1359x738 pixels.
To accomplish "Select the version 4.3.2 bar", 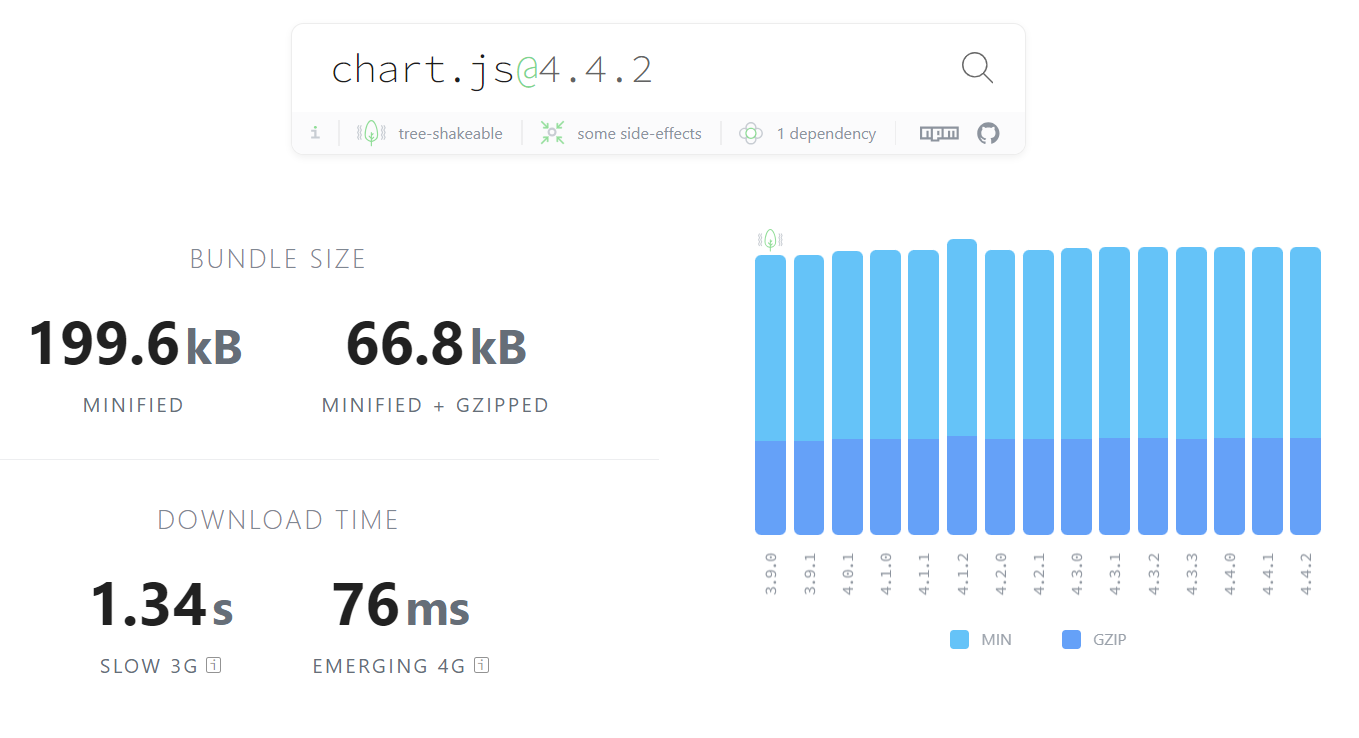I will (1153, 391).
